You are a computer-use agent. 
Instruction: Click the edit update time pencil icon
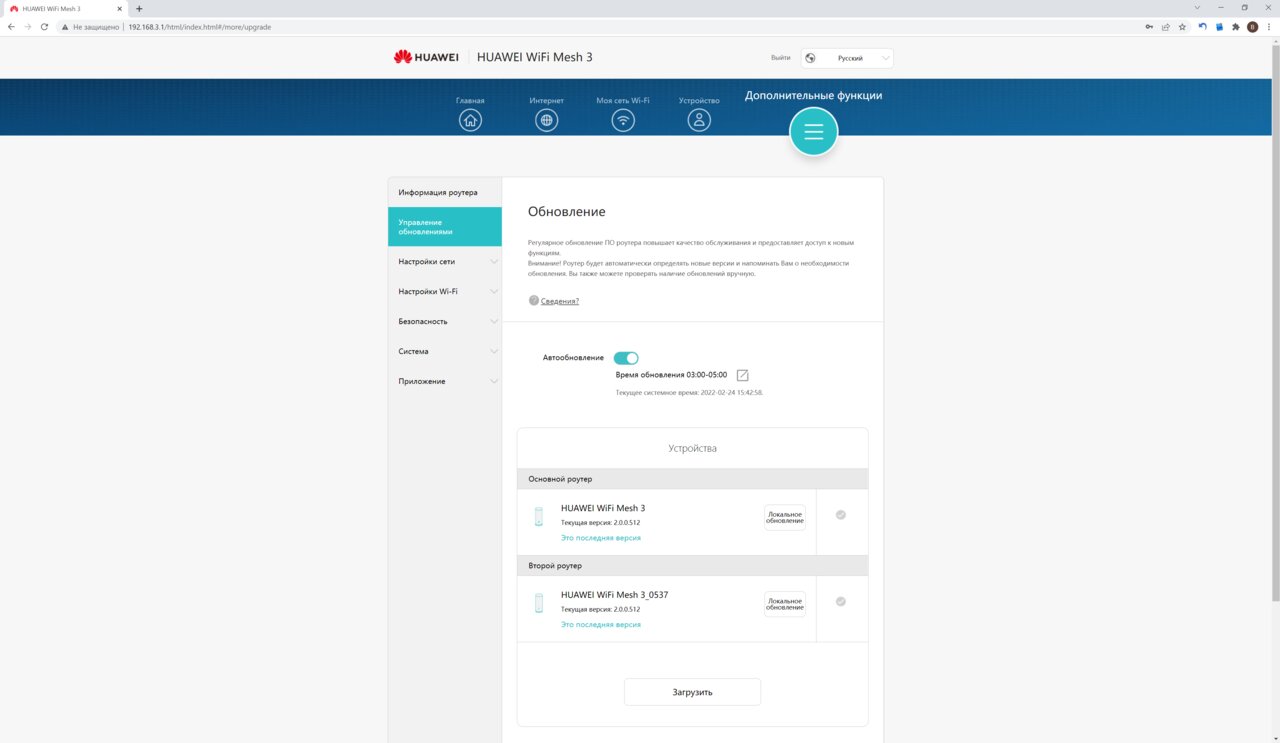click(x=742, y=375)
